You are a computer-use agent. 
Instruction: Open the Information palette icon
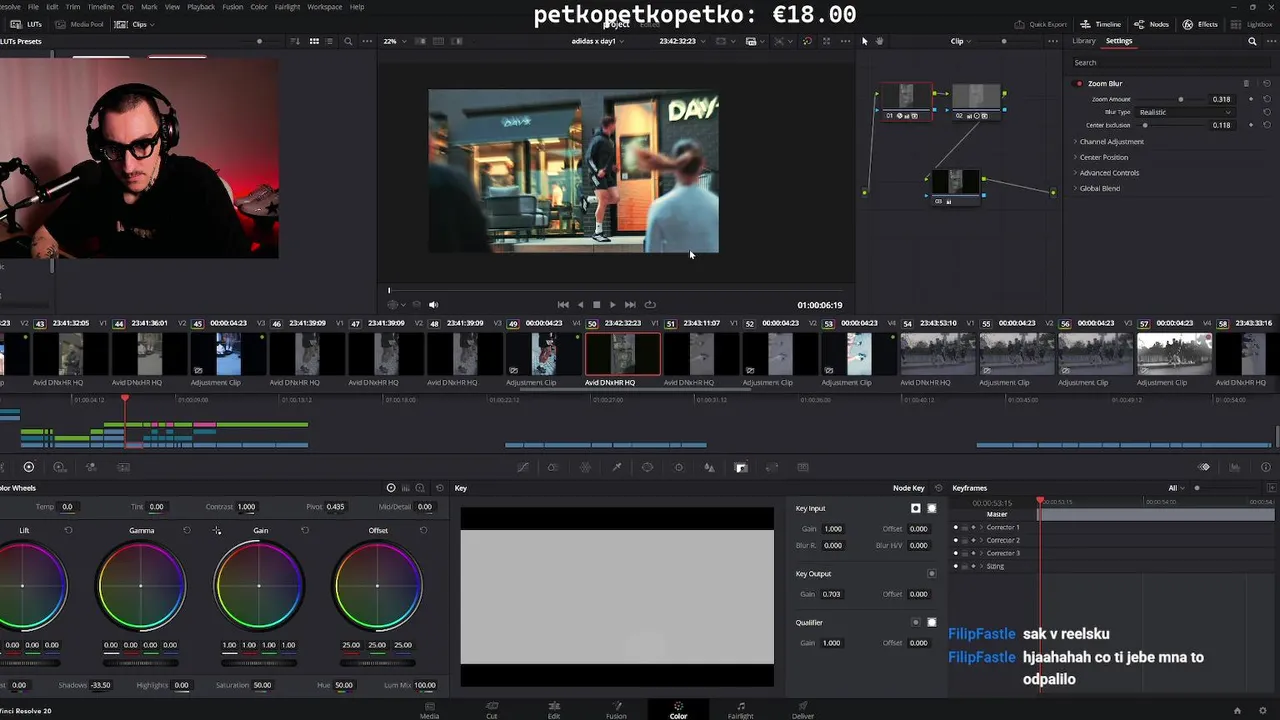pyautogui.click(x=1265, y=467)
